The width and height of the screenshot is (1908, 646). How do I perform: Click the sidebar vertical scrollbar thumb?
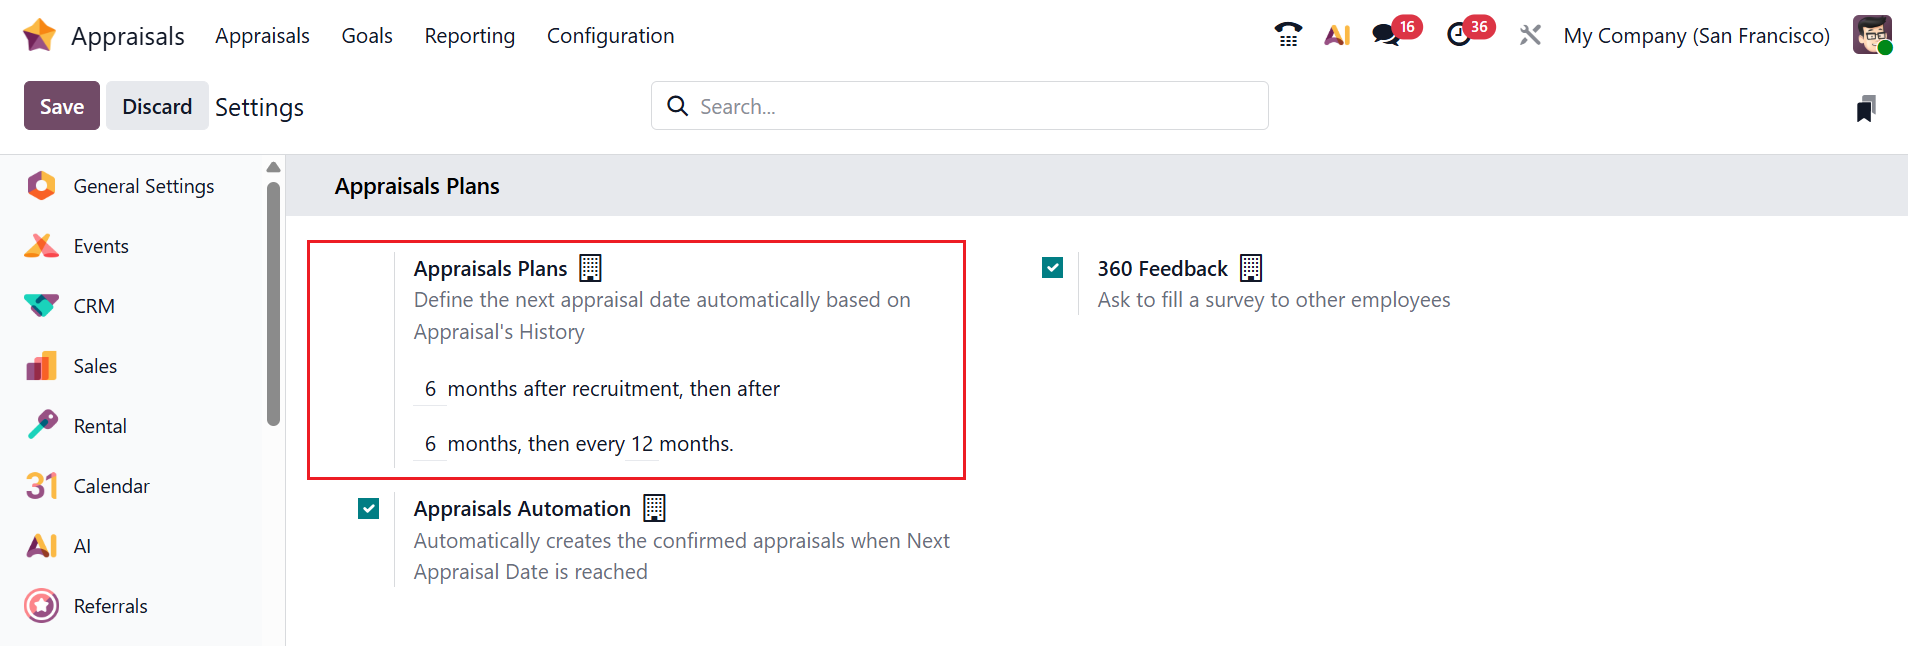[273, 300]
